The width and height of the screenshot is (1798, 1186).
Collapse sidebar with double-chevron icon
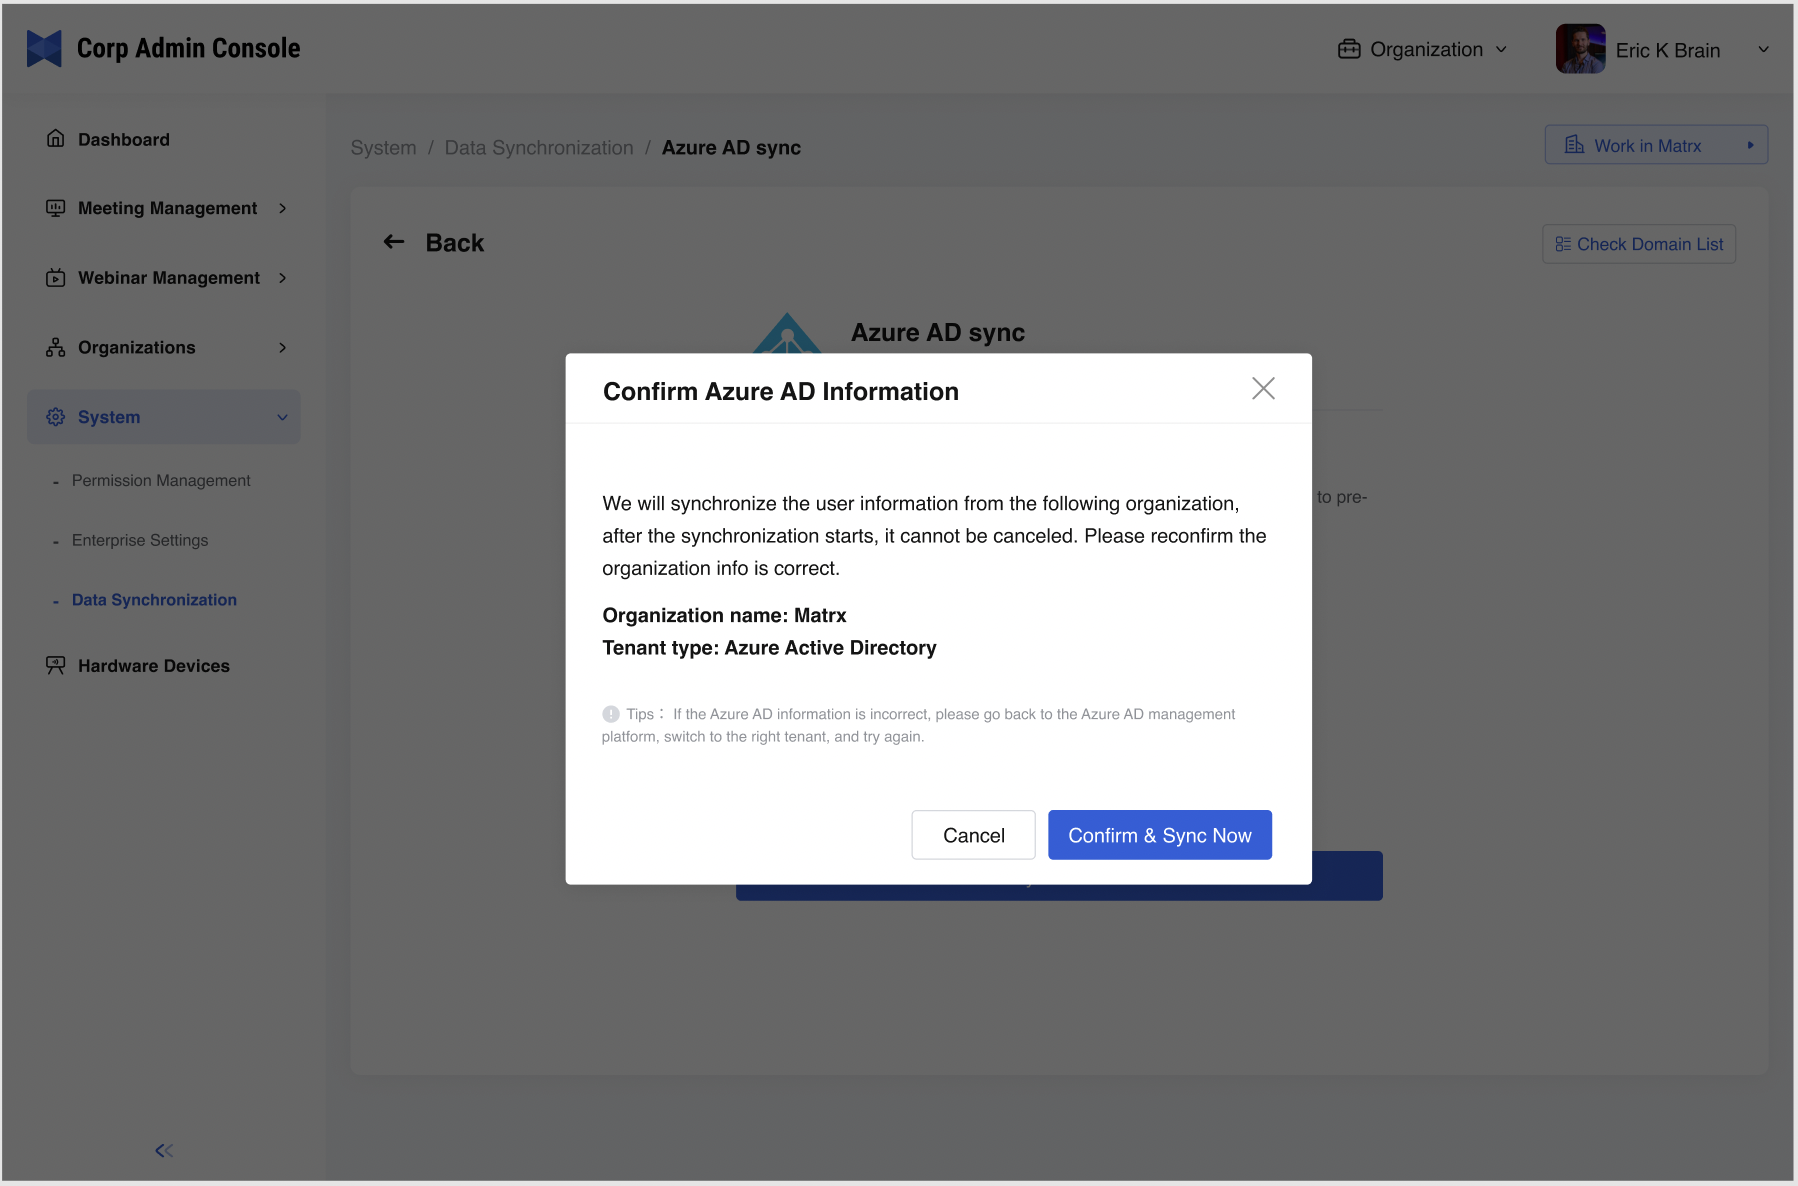click(x=164, y=1151)
